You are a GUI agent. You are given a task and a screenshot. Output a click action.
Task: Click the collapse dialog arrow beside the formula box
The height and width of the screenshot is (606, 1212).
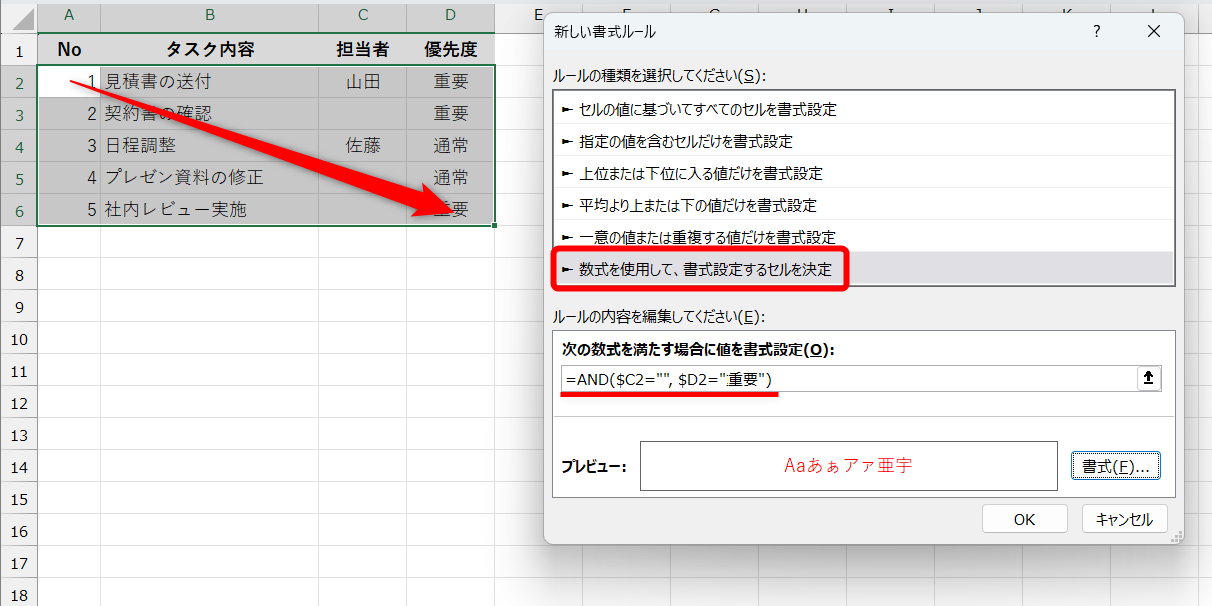1147,378
